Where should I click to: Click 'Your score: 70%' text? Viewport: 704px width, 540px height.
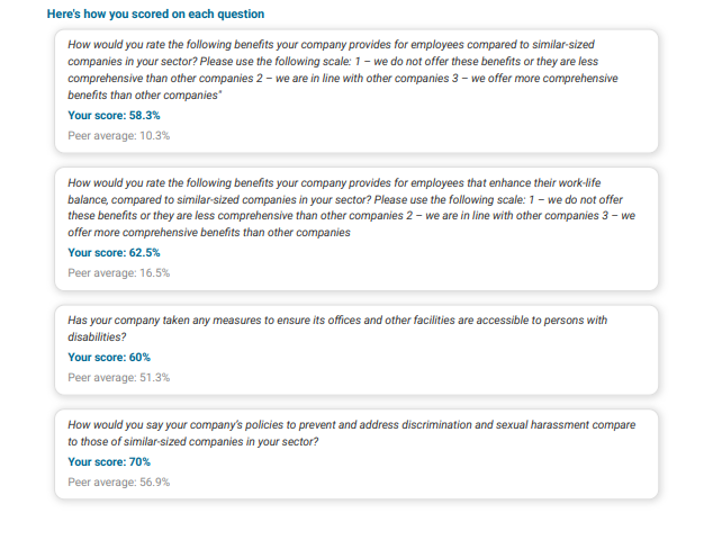109,462
